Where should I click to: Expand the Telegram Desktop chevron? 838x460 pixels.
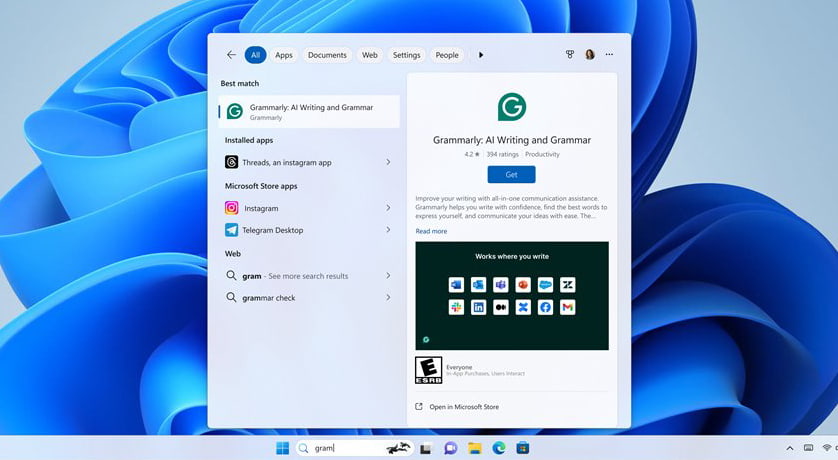coord(388,230)
